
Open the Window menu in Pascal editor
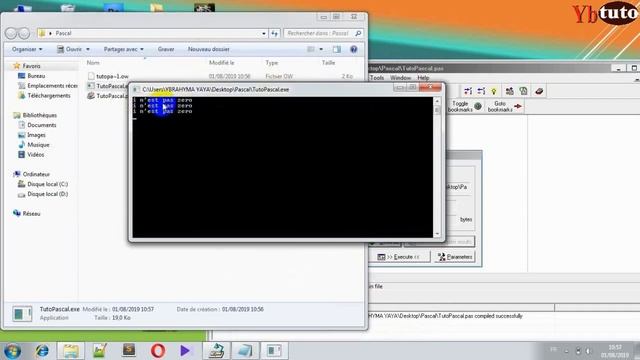click(400, 78)
